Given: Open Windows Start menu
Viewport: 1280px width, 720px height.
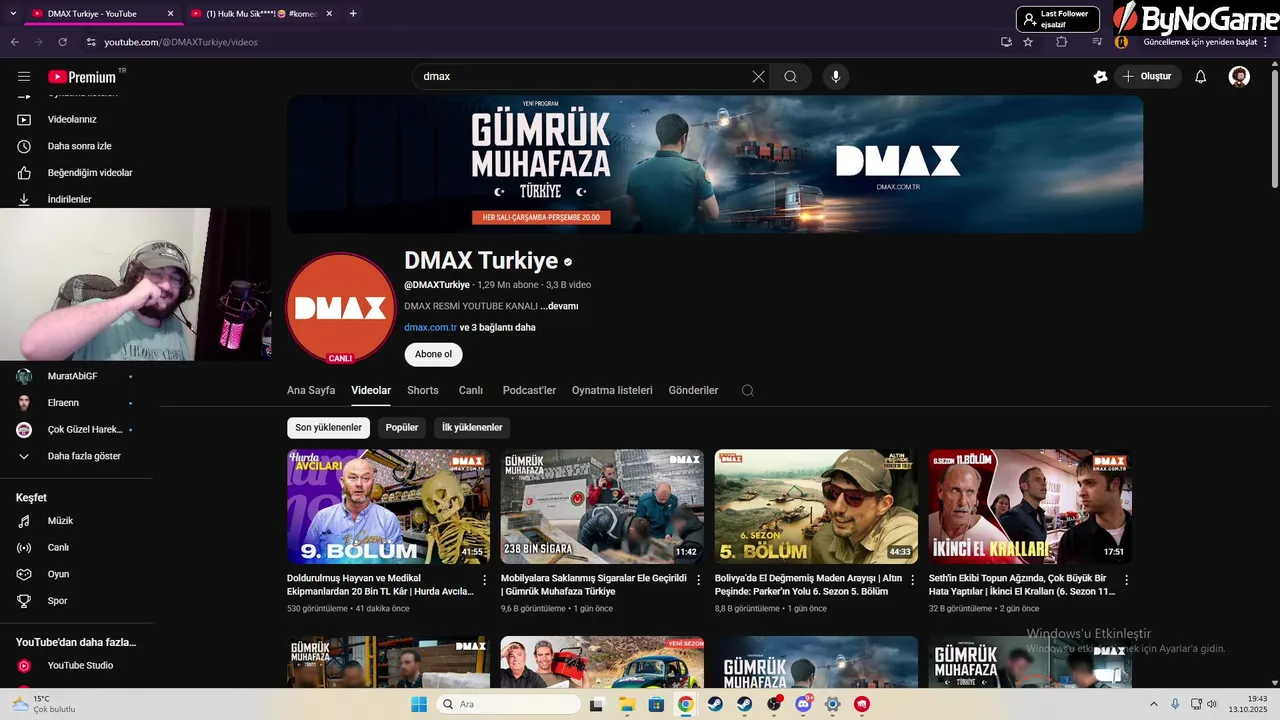Looking at the screenshot, I should tap(419, 704).
